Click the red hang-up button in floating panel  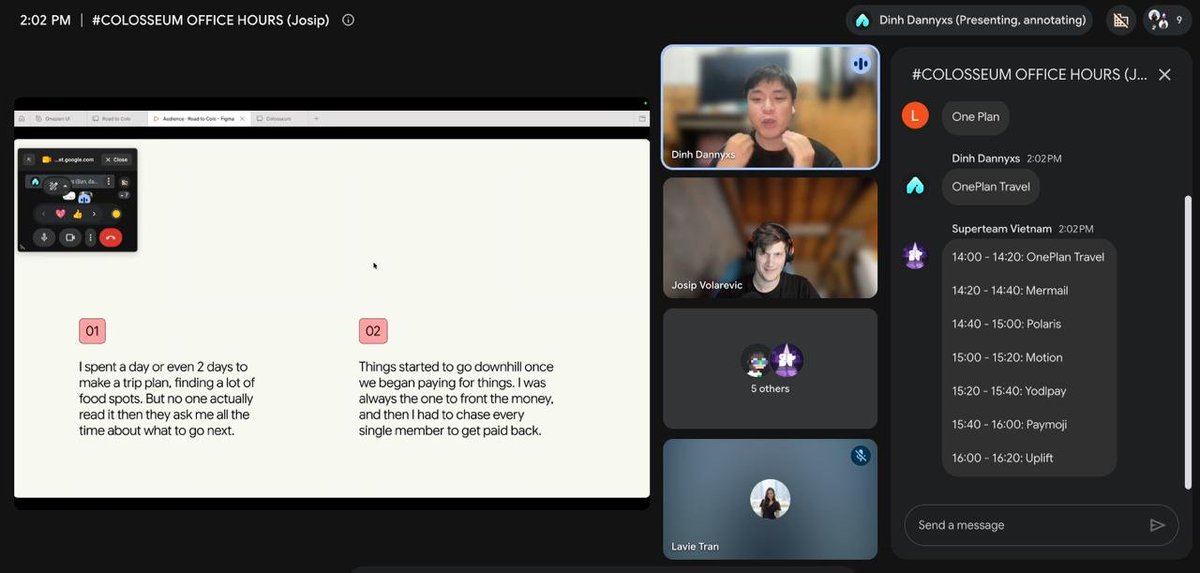tap(111, 237)
